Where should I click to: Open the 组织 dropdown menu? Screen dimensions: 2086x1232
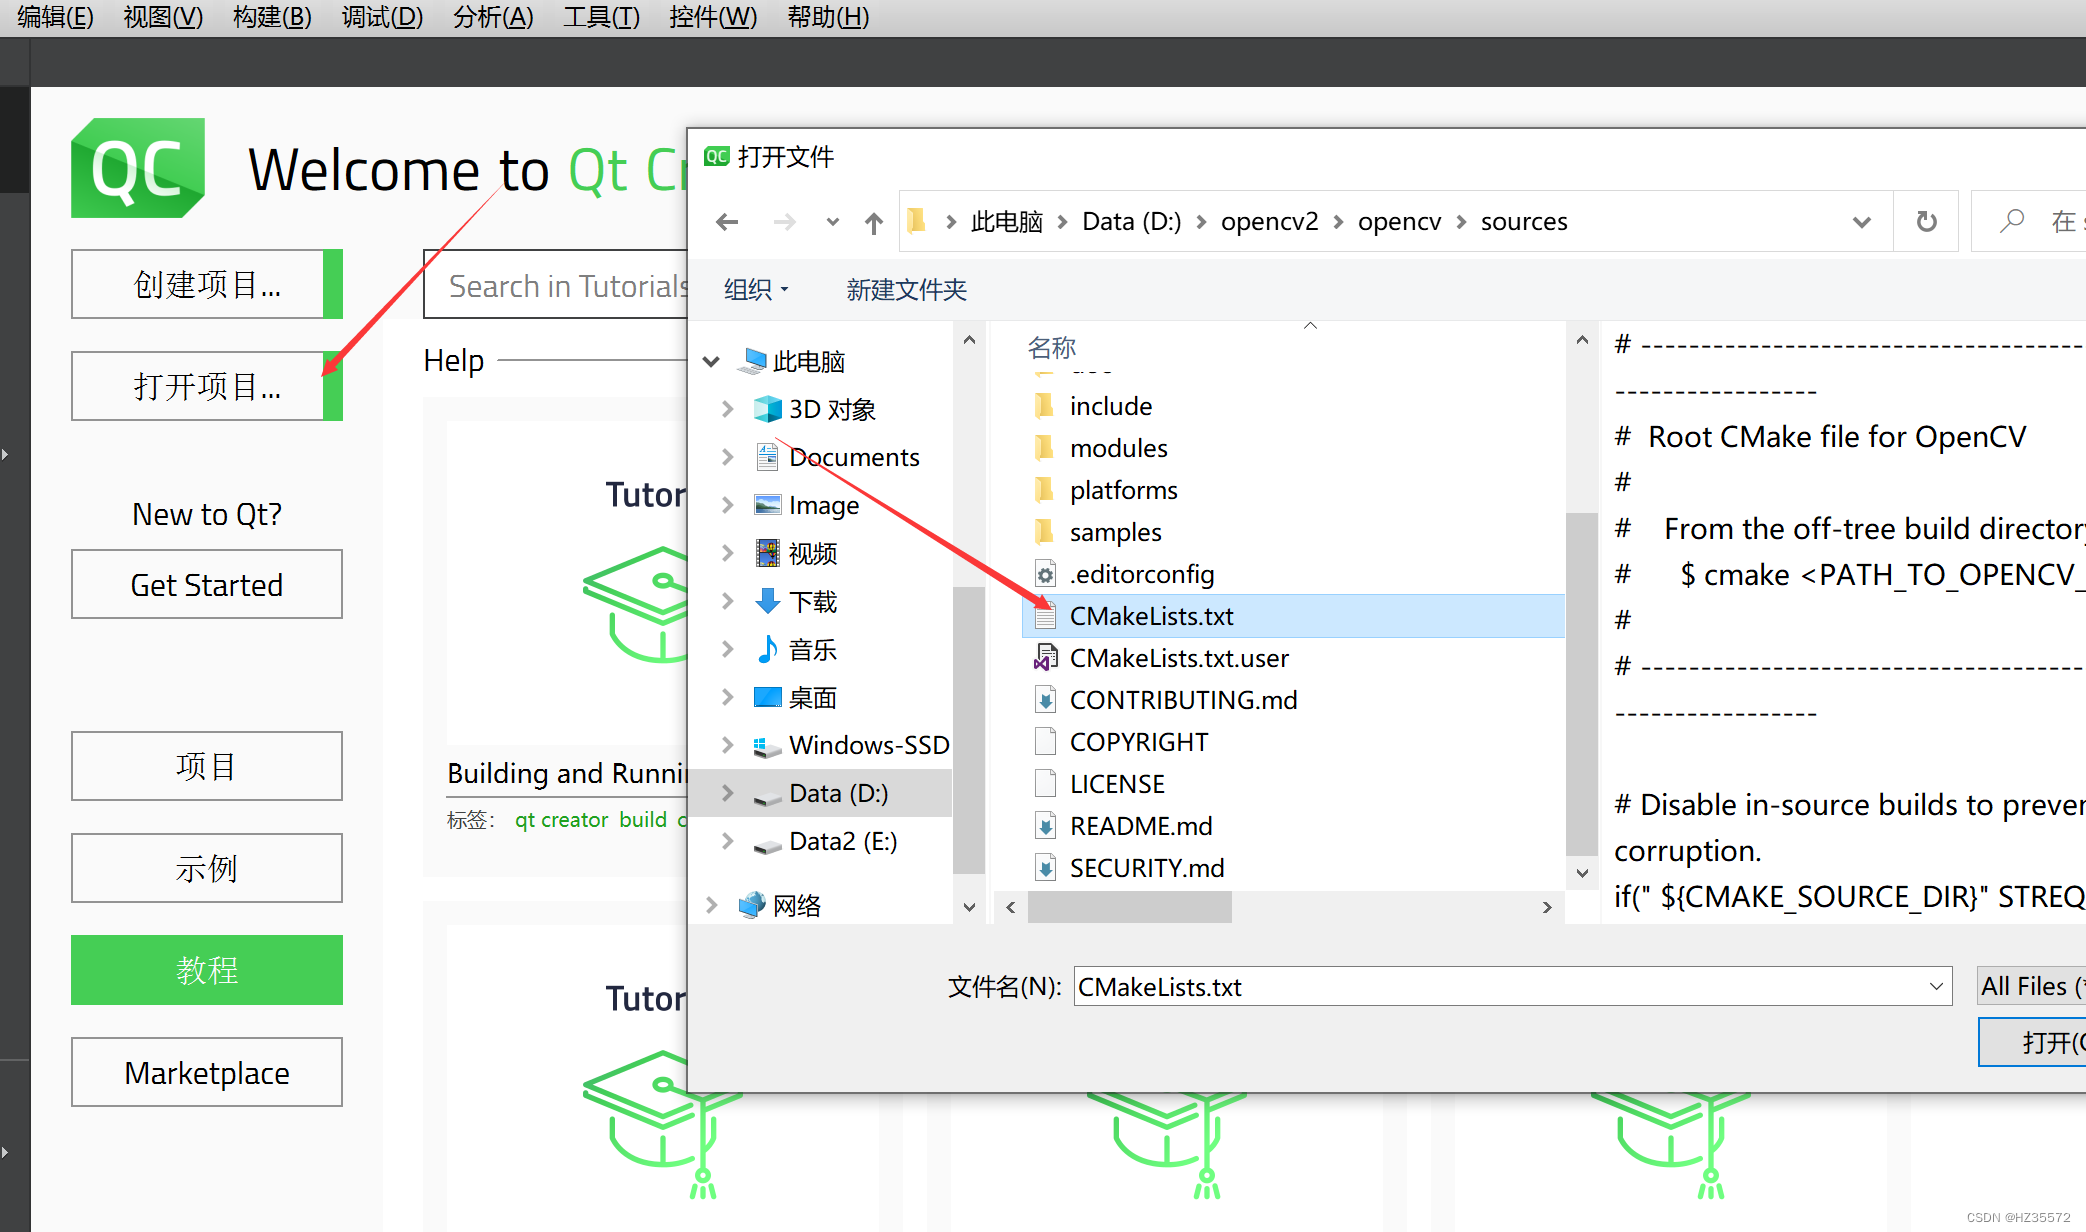coord(756,290)
